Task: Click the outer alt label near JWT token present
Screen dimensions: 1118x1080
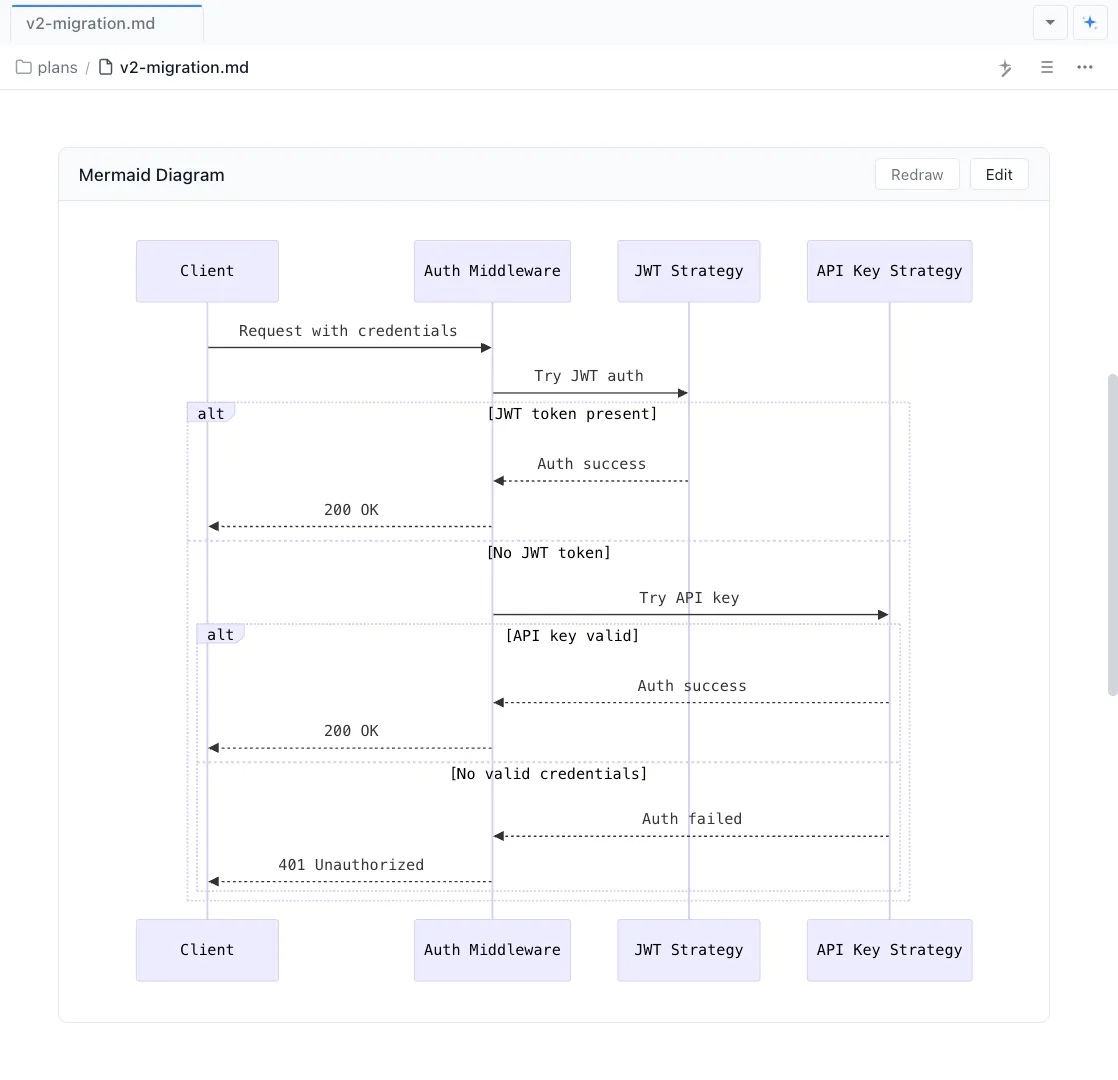Action: pos(211,413)
